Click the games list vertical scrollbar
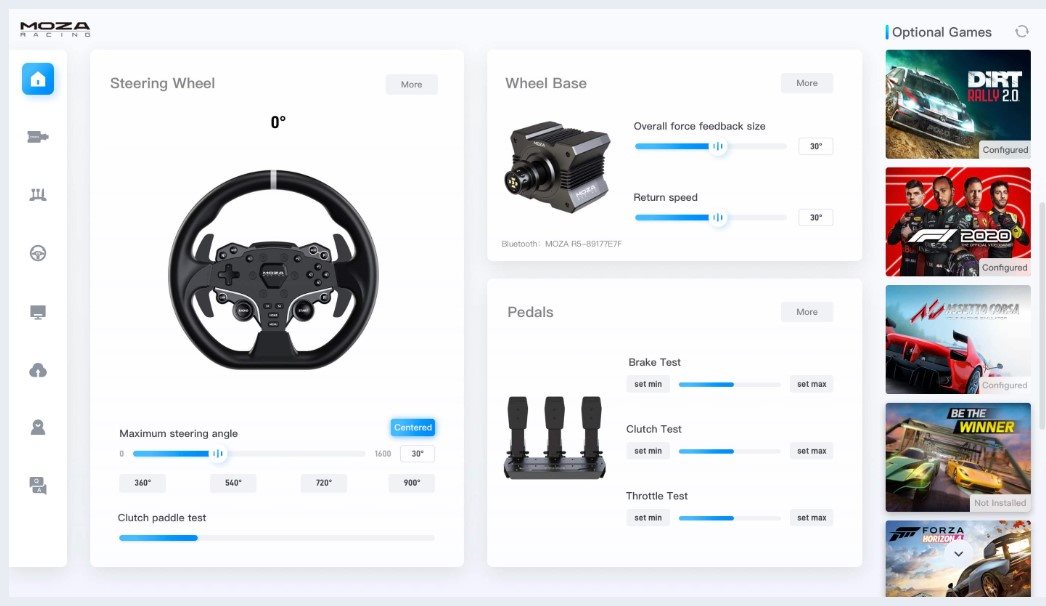 click(1041, 314)
